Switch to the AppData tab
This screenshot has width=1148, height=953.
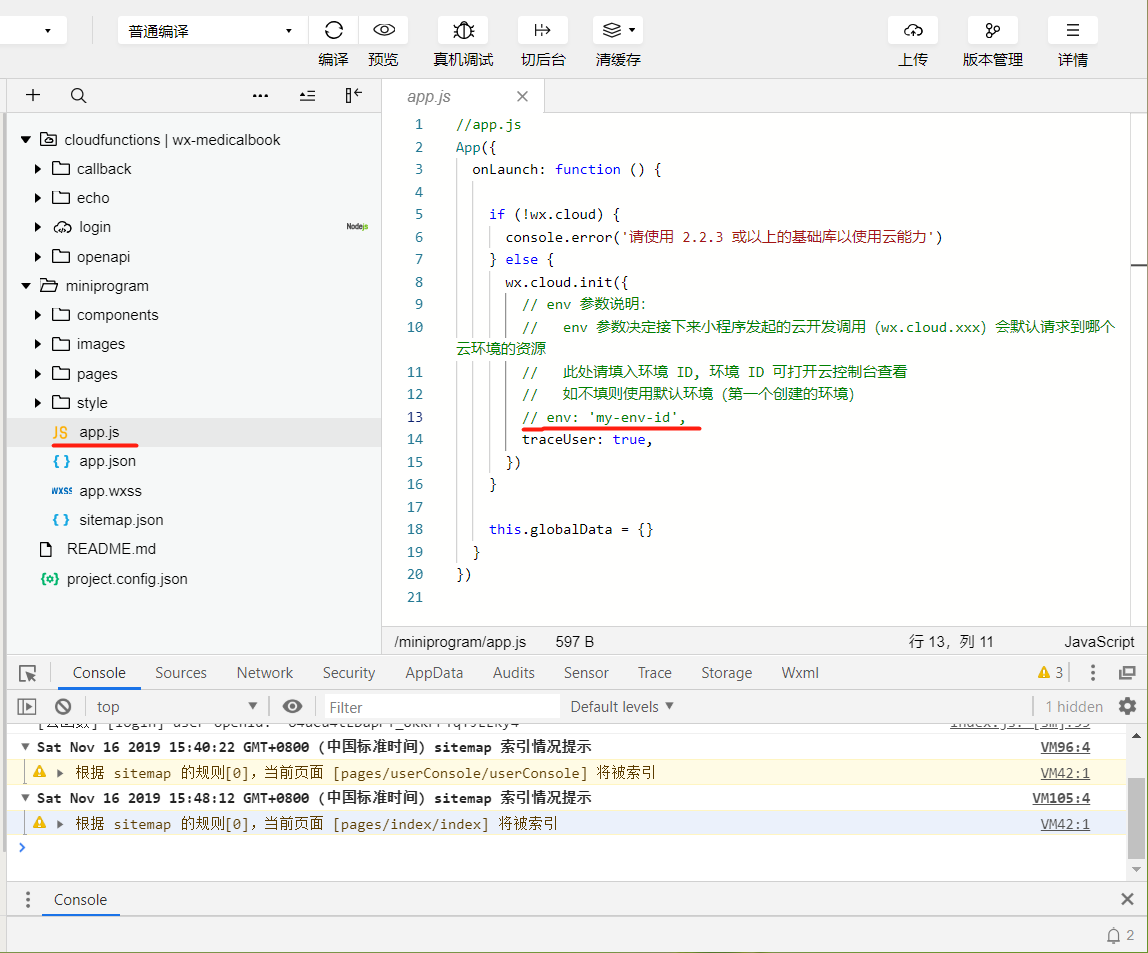coord(434,673)
